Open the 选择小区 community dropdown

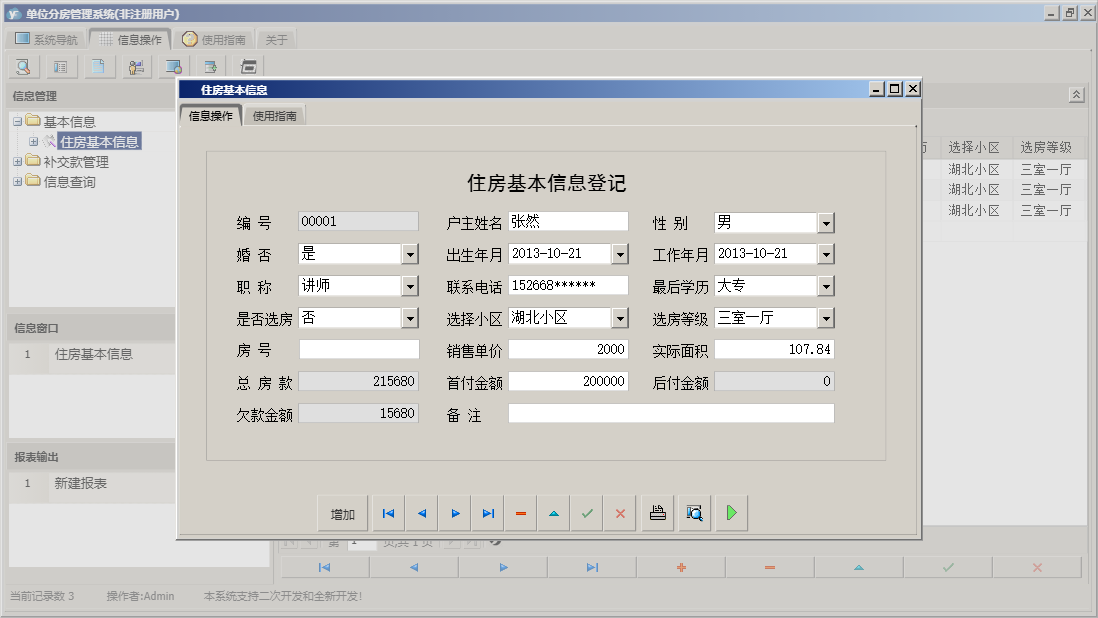pyautogui.click(x=621, y=317)
